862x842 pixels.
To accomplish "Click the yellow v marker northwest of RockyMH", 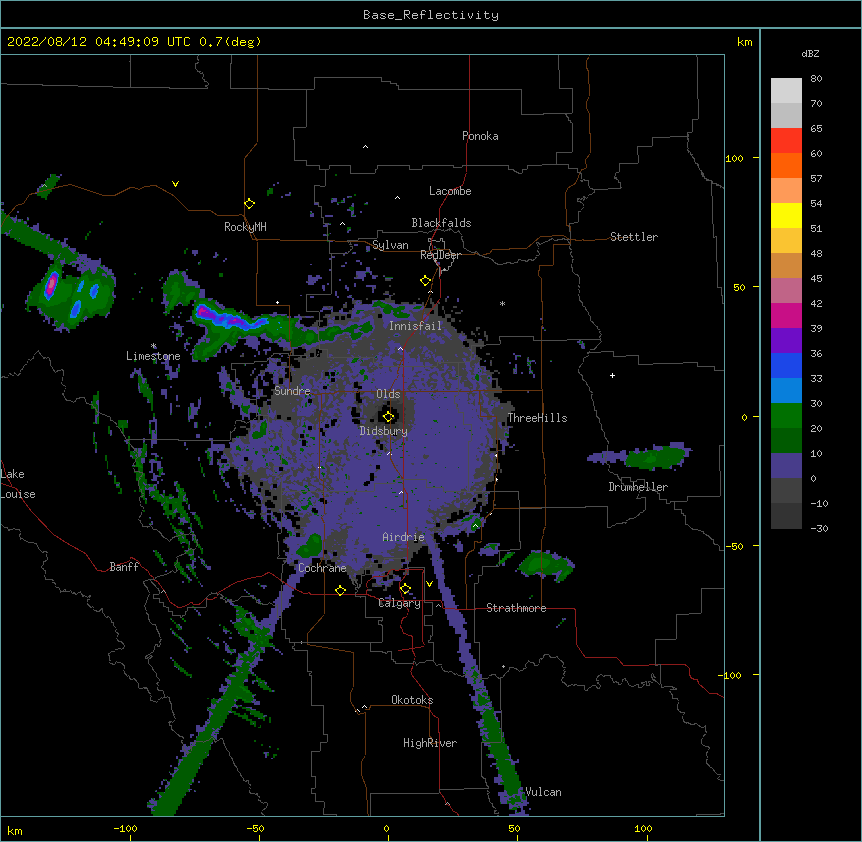I will (x=175, y=184).
